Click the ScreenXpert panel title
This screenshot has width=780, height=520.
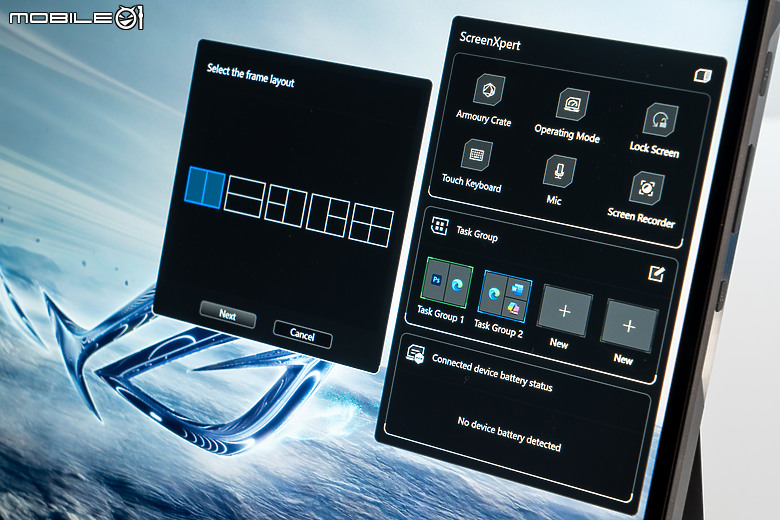(490, 41)
